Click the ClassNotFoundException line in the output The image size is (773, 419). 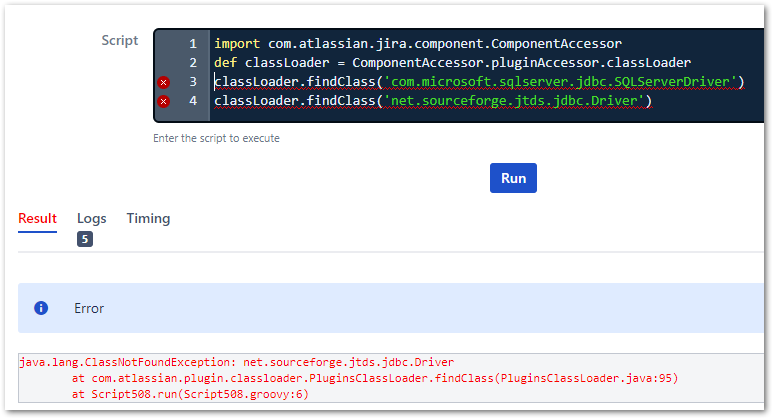pos(237,362)
